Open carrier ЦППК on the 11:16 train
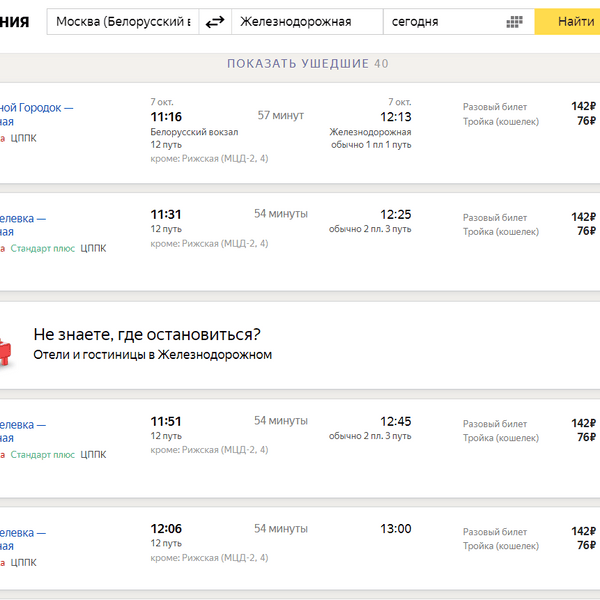Viewport: 600px width, 600px height. [x=24, y=138]
